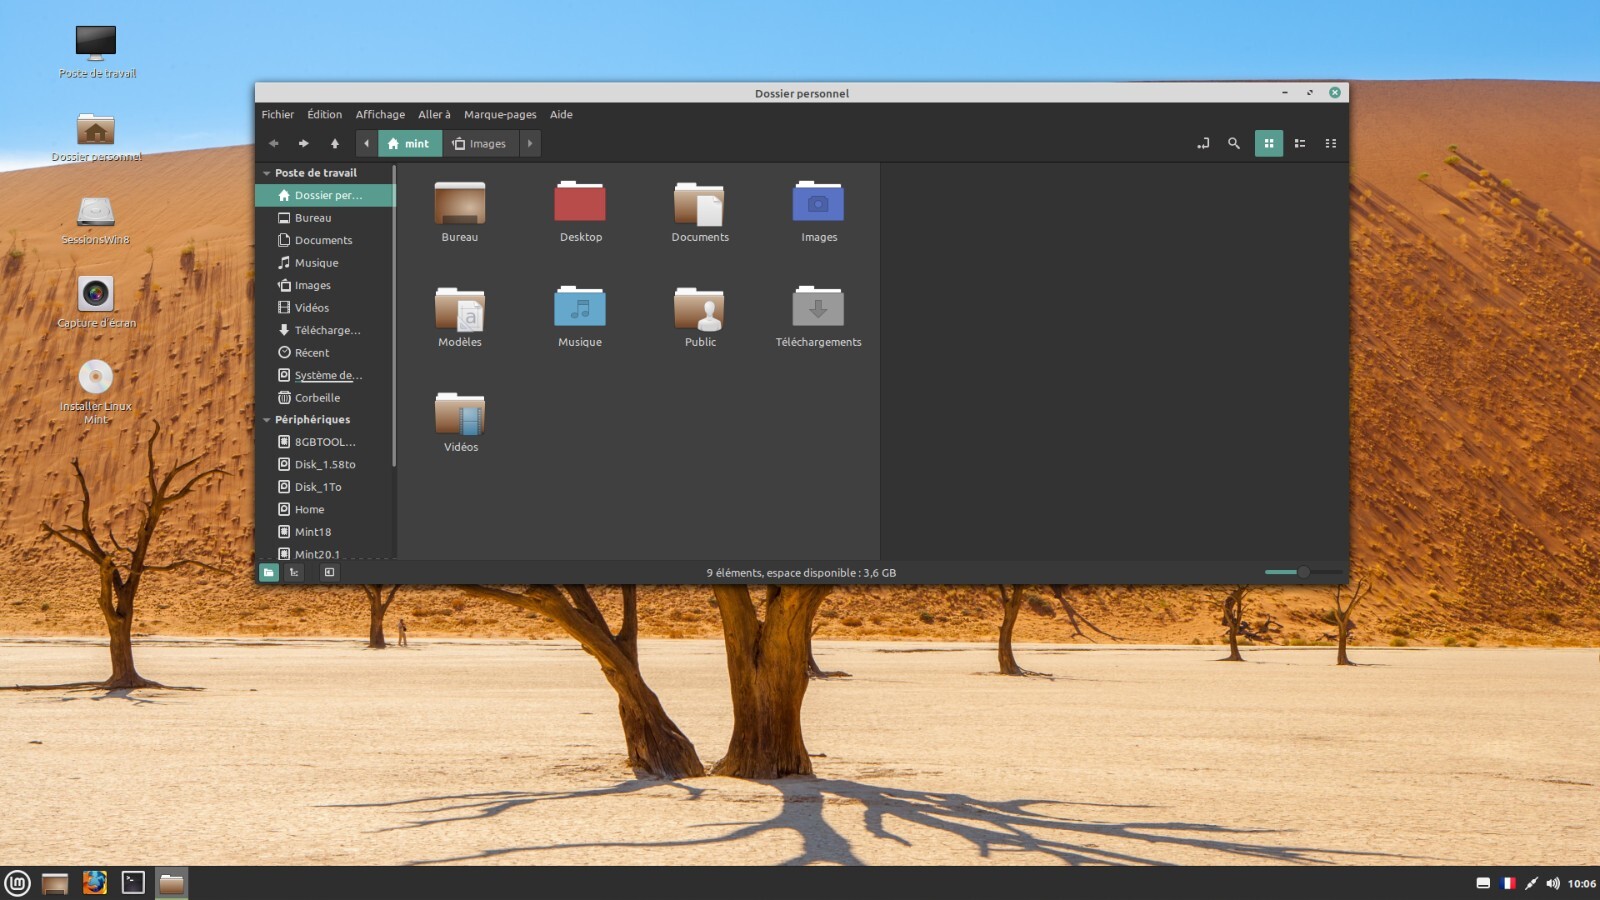The image size is (1600, 900).
Task: Open Corbeille in the sidebar
Action: tap(325, 398)
